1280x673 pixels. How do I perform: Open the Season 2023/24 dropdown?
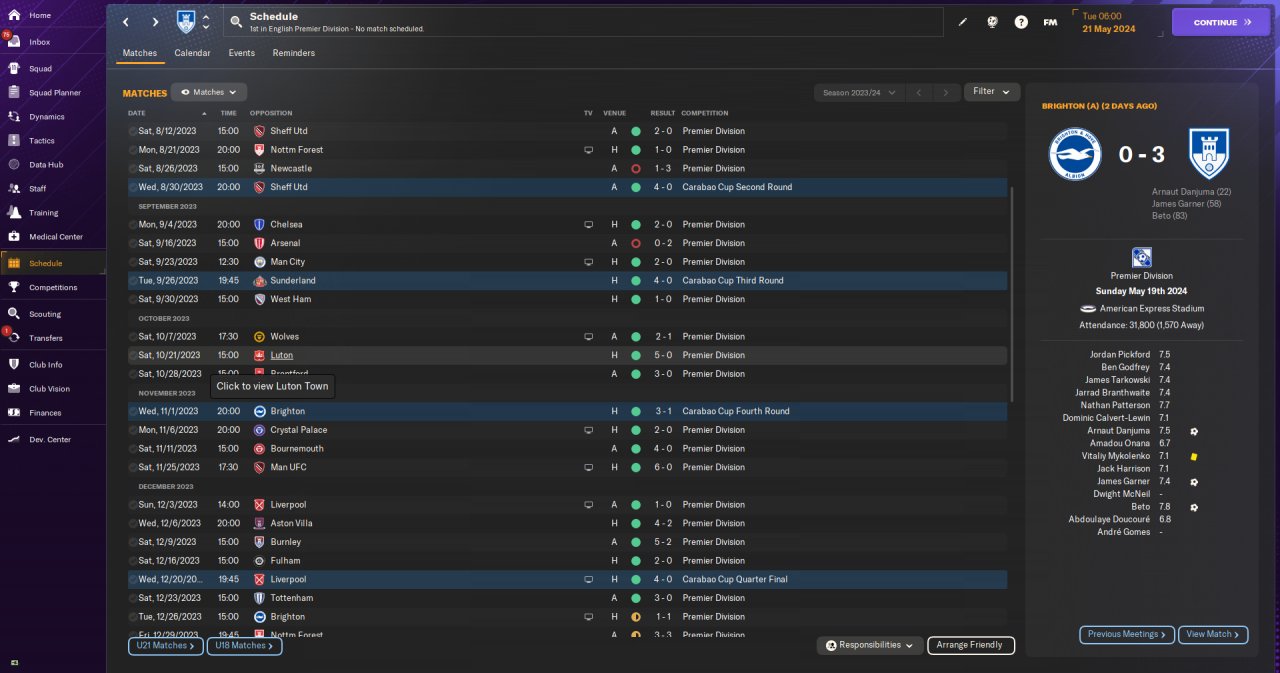858,92
